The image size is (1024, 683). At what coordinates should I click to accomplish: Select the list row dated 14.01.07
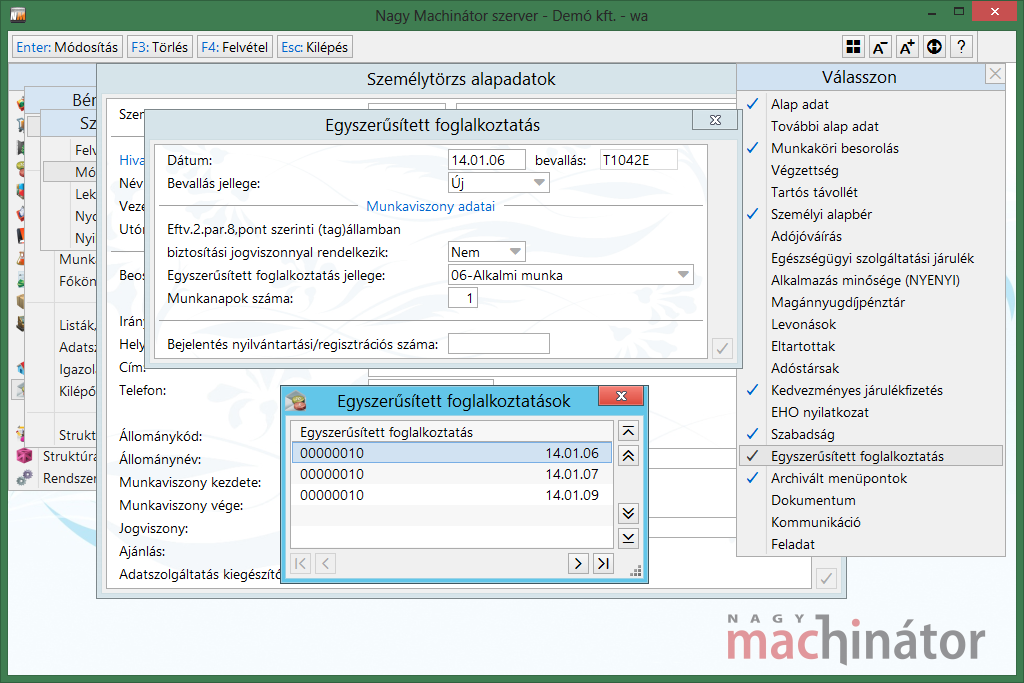(x=450, y=474)
